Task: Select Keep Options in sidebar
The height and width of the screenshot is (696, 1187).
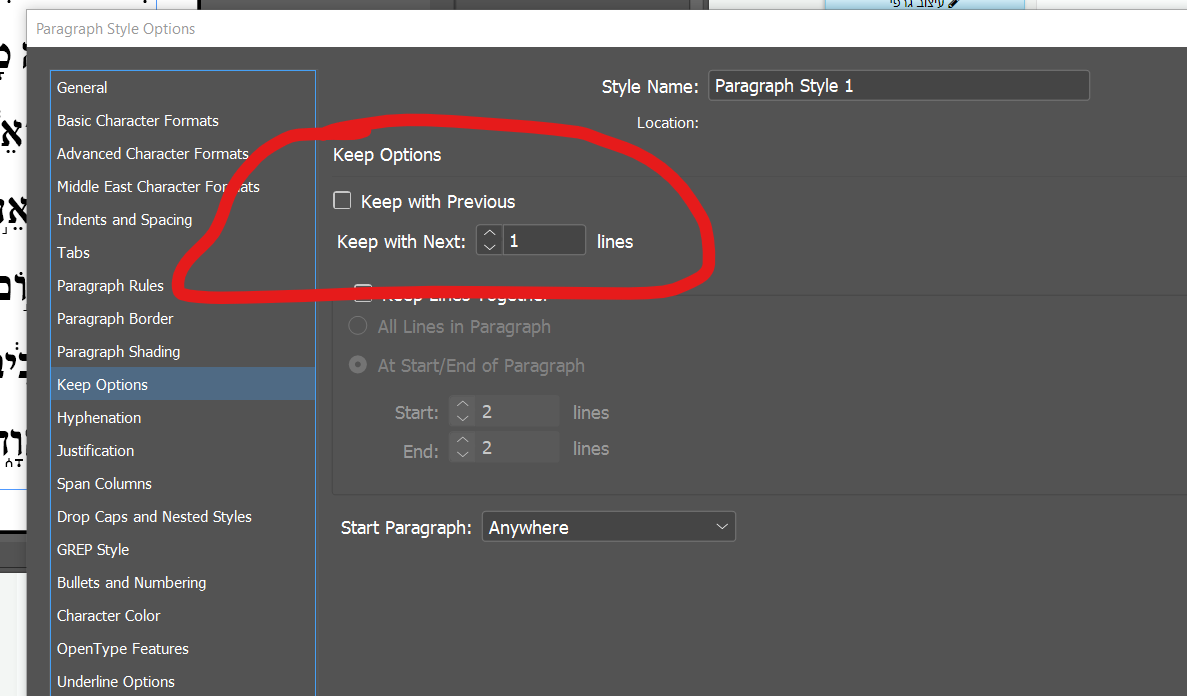Action: pos(182,385)
